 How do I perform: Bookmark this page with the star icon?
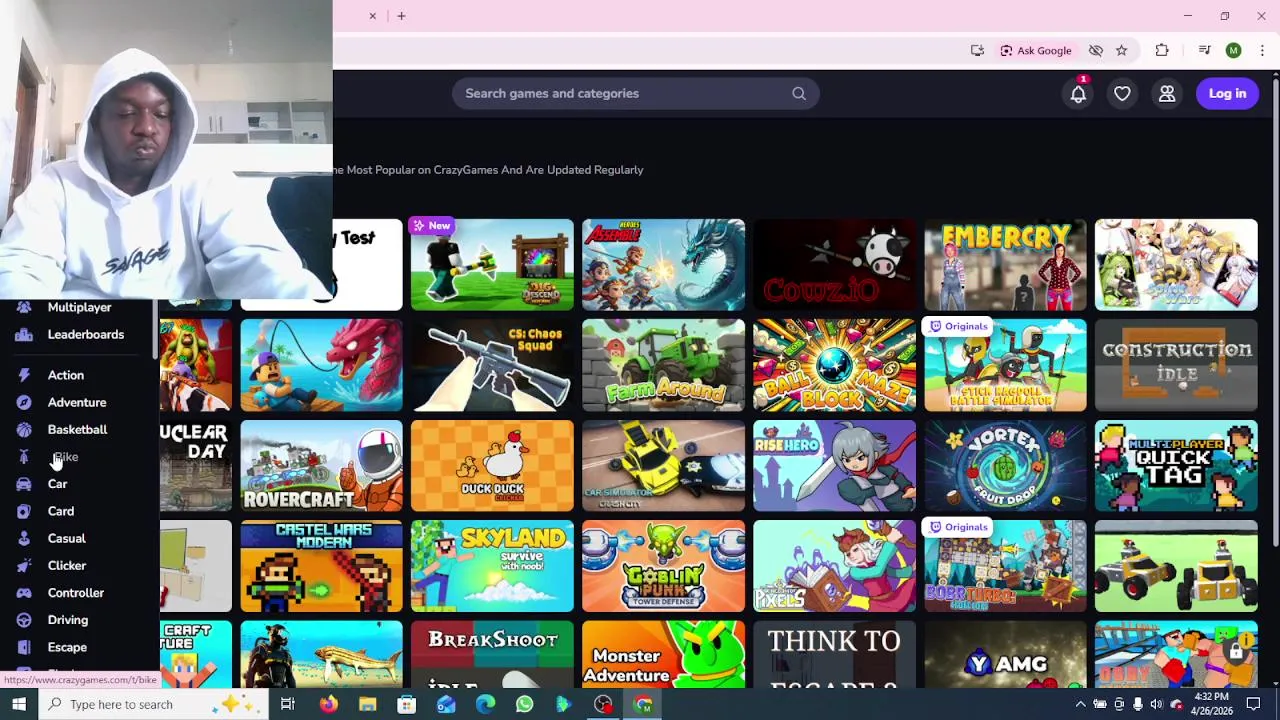point(1121,50)
